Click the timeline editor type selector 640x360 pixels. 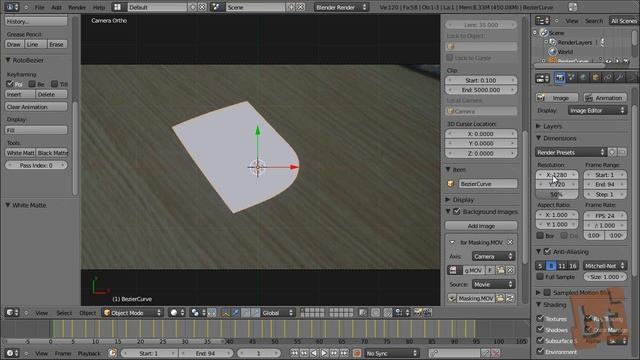12,353
